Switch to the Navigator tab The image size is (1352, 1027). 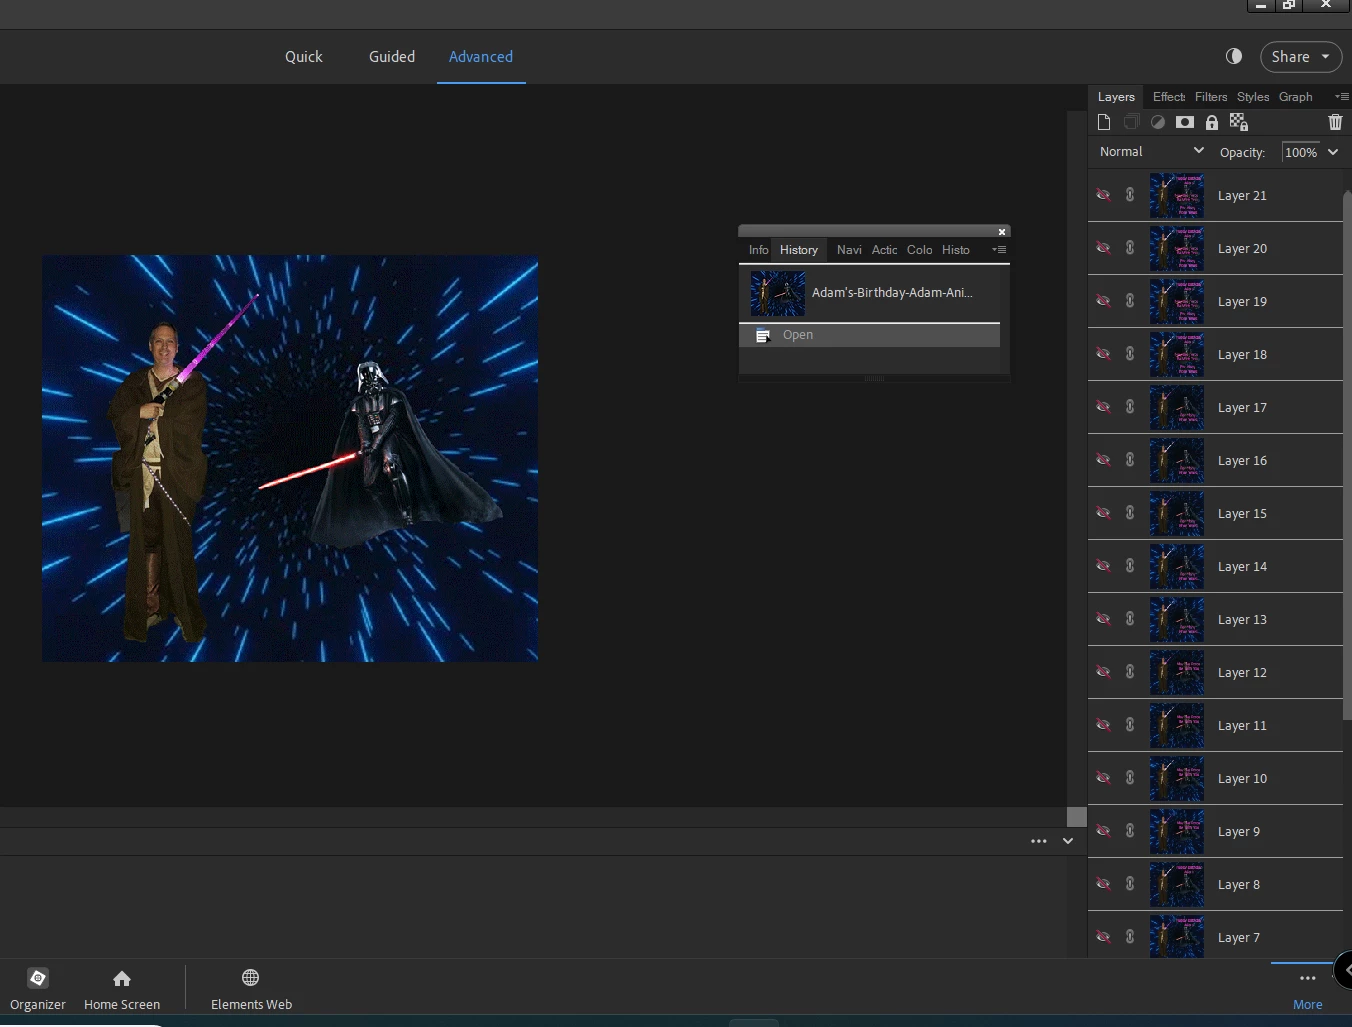click(849, 250)
